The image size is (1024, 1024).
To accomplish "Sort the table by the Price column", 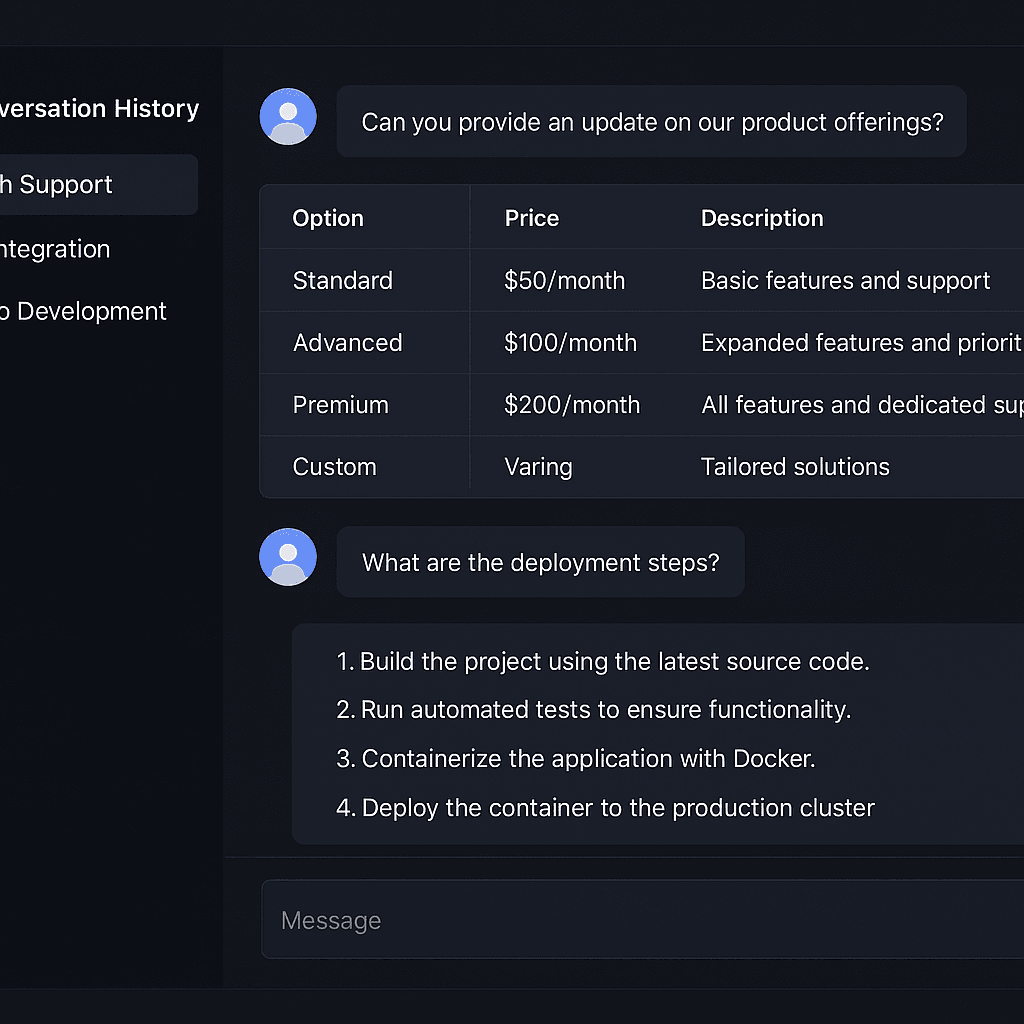I will pos(531,217).
